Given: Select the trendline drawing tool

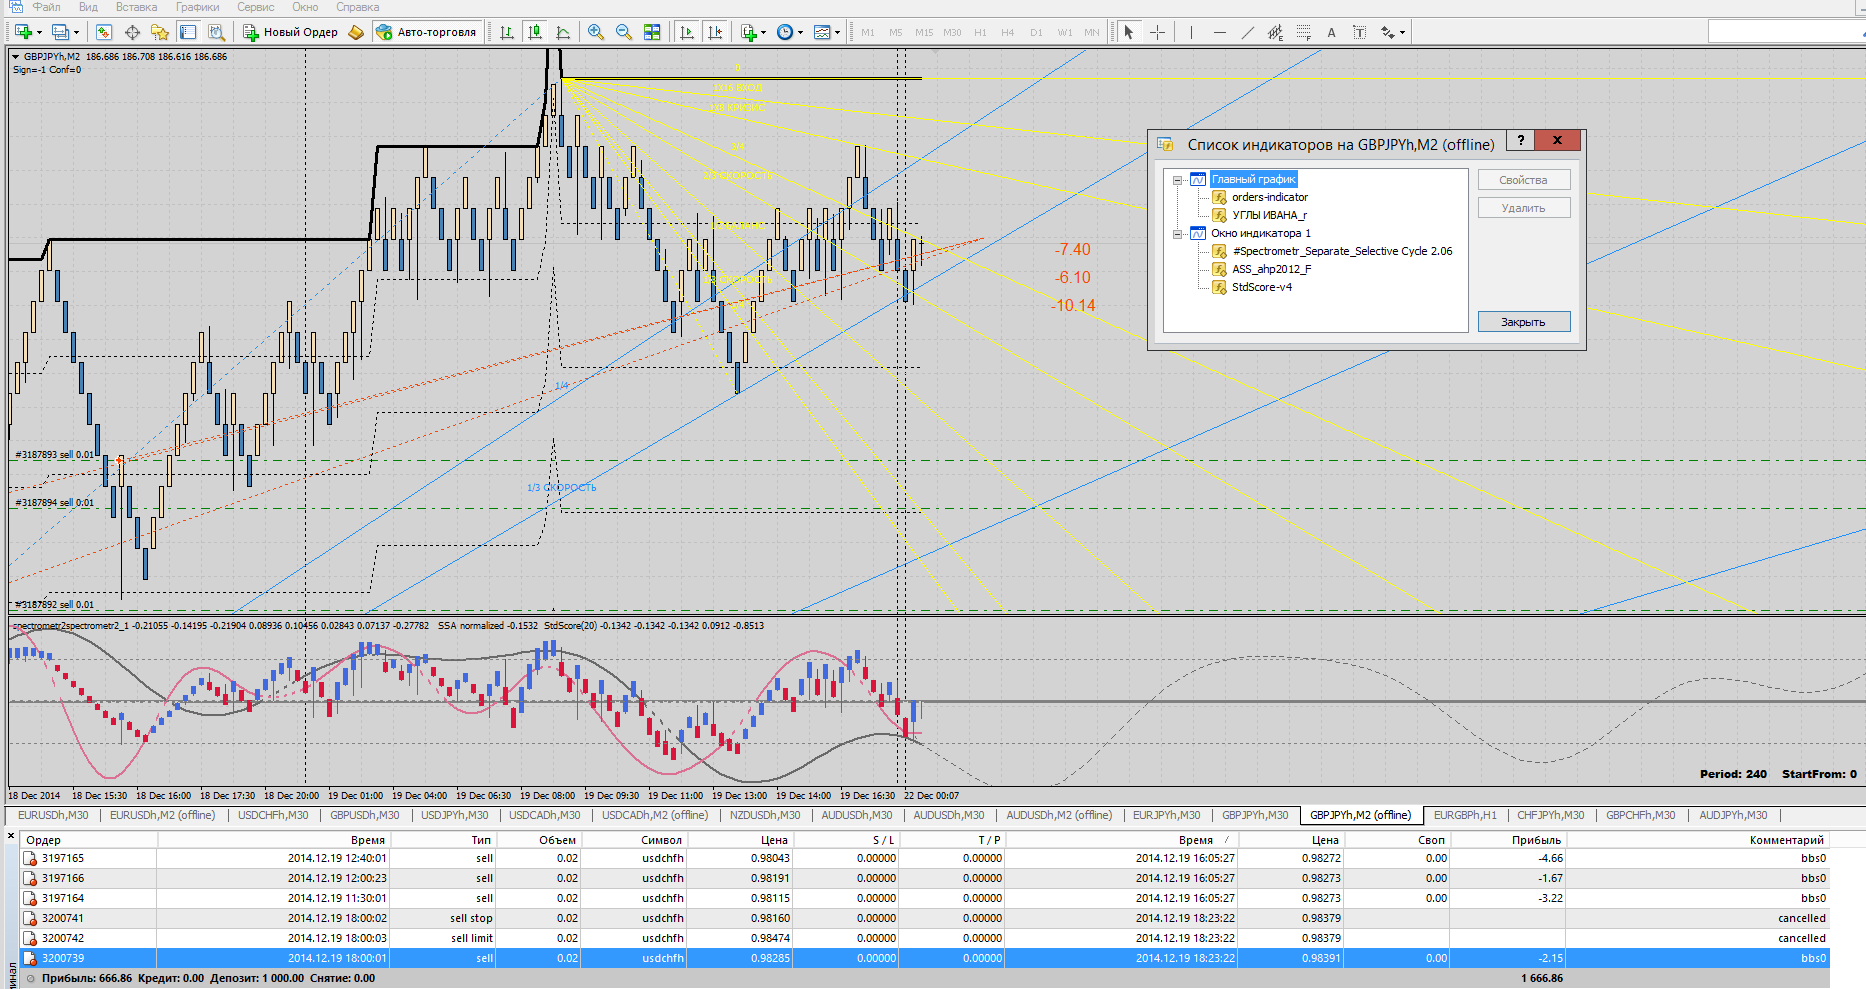Looking at the screenshot, I should [x=1247, y=32].
